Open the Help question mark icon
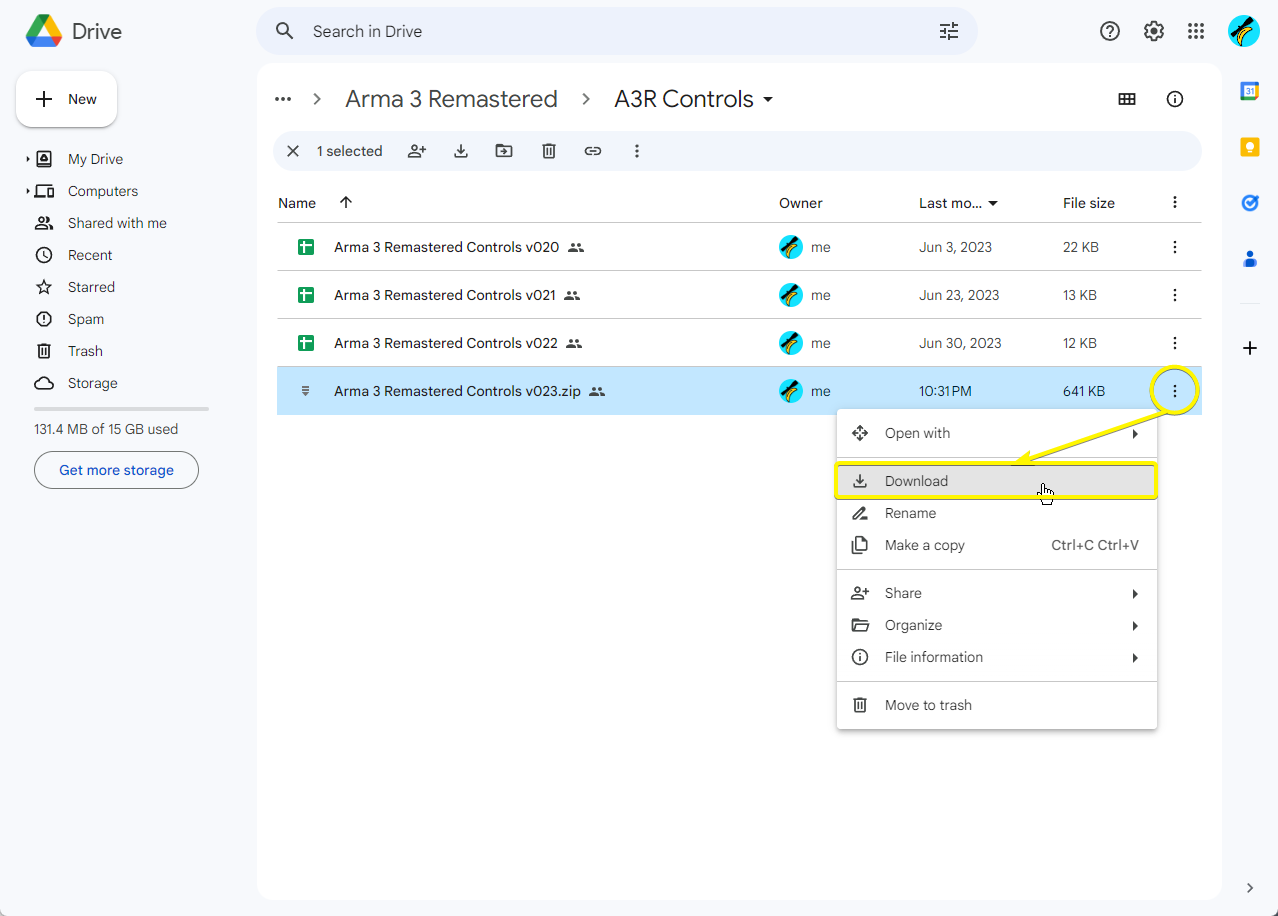 click(1110, 31)
